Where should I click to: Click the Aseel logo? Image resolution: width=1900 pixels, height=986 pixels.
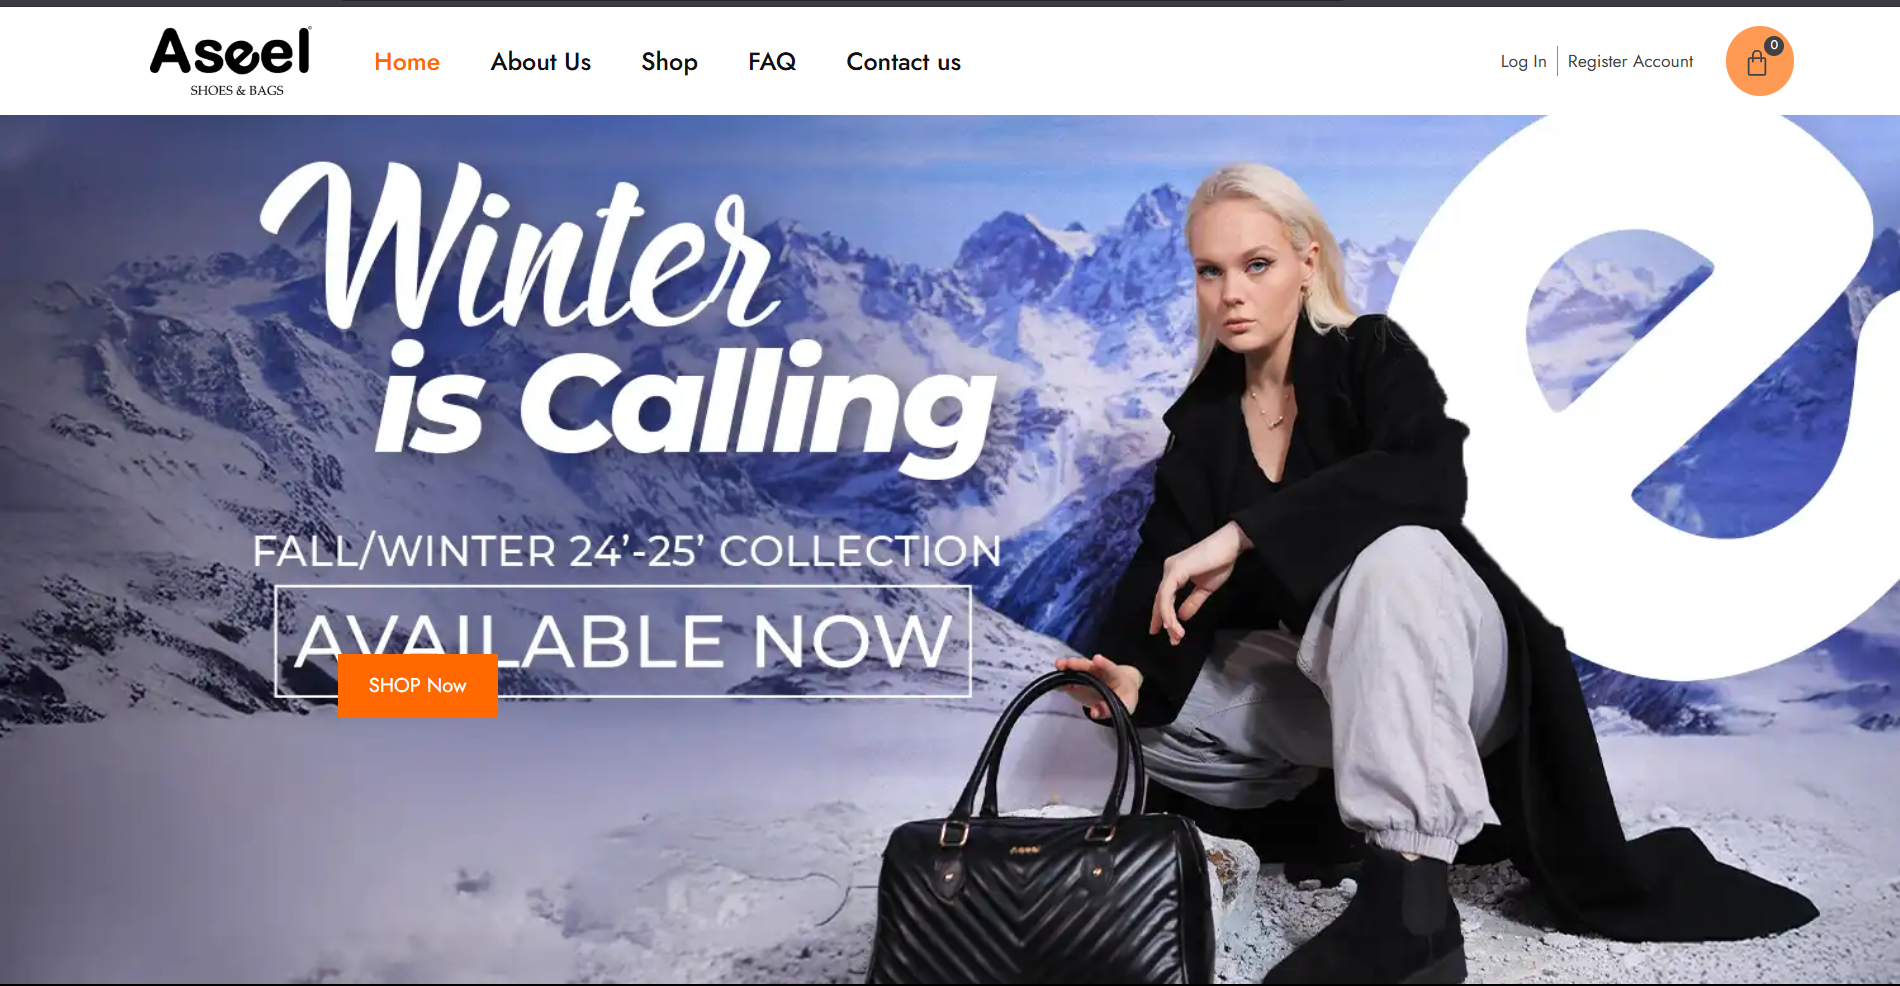231,52
